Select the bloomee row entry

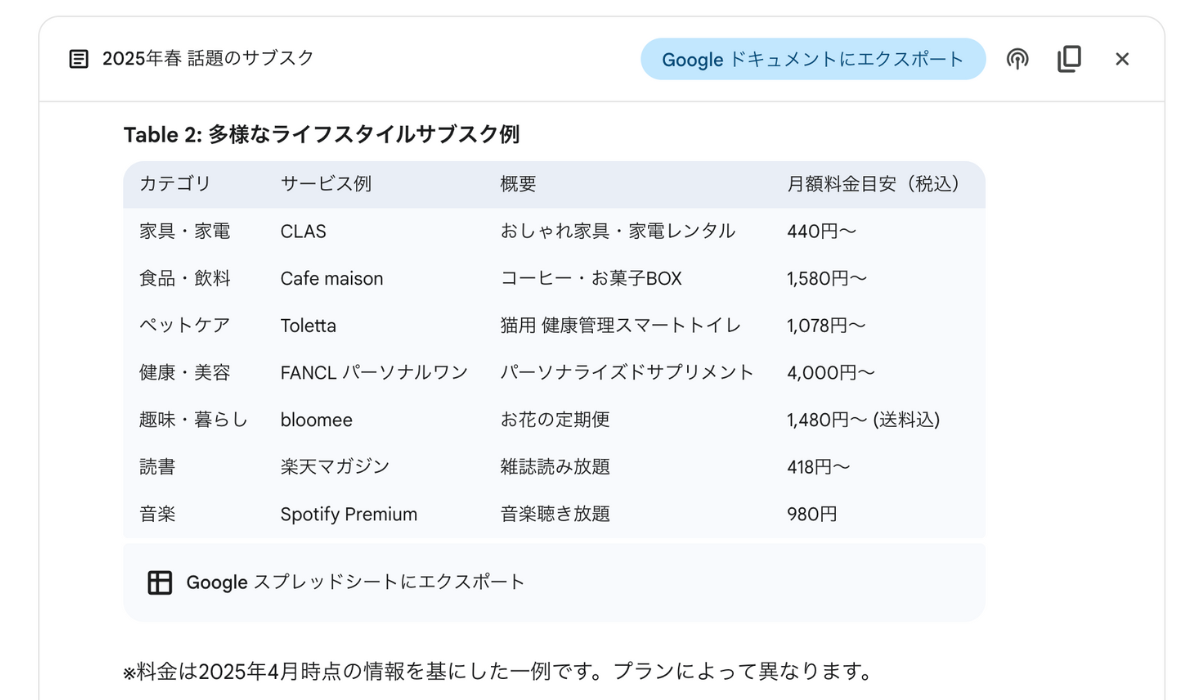pos(316,420)
